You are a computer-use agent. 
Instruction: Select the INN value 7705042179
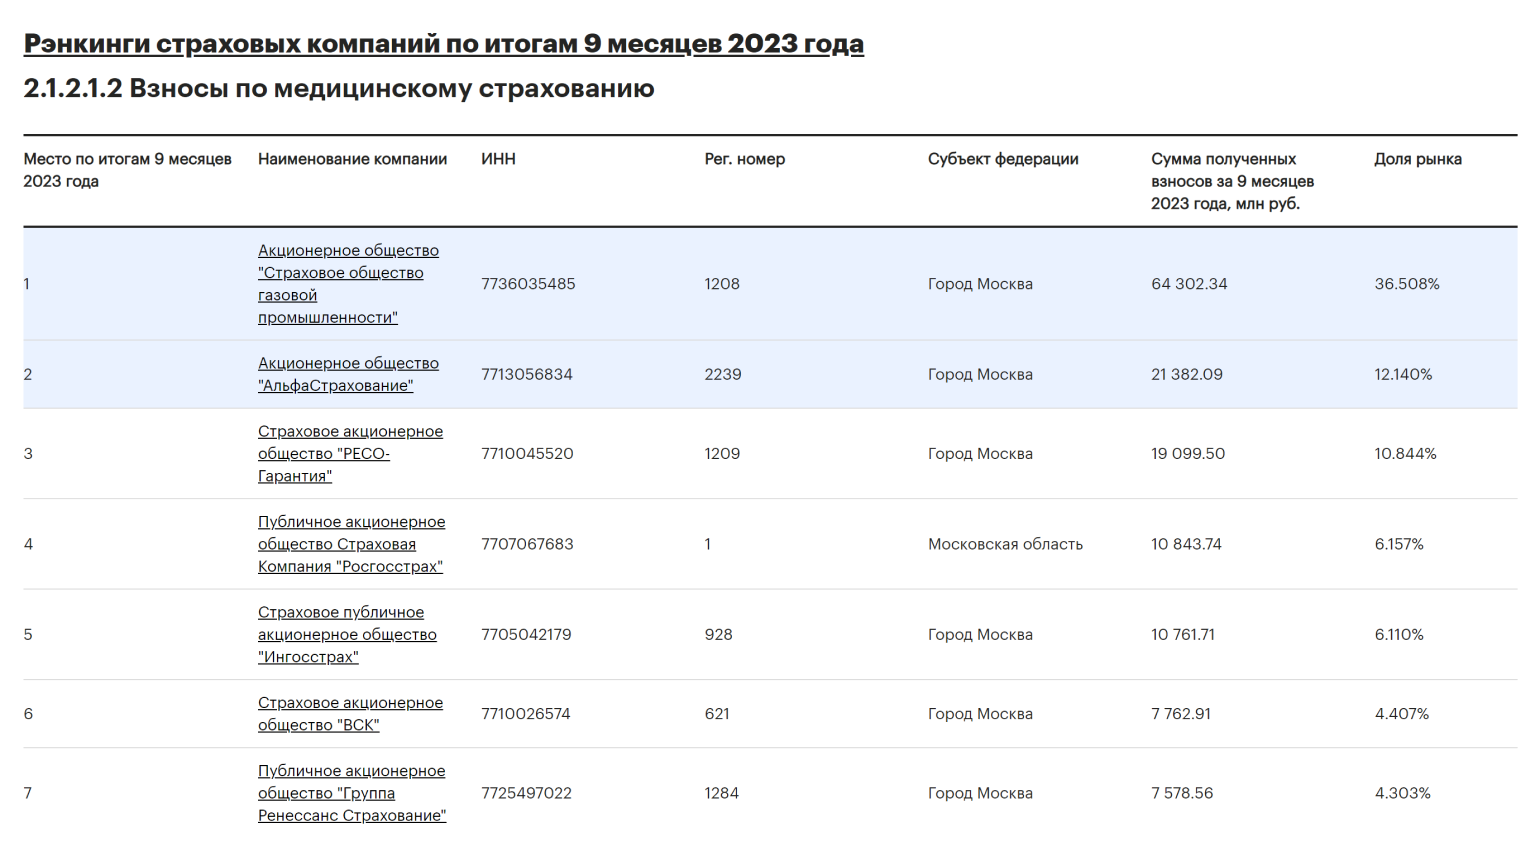pyautogui.click(x=526, y=634)
